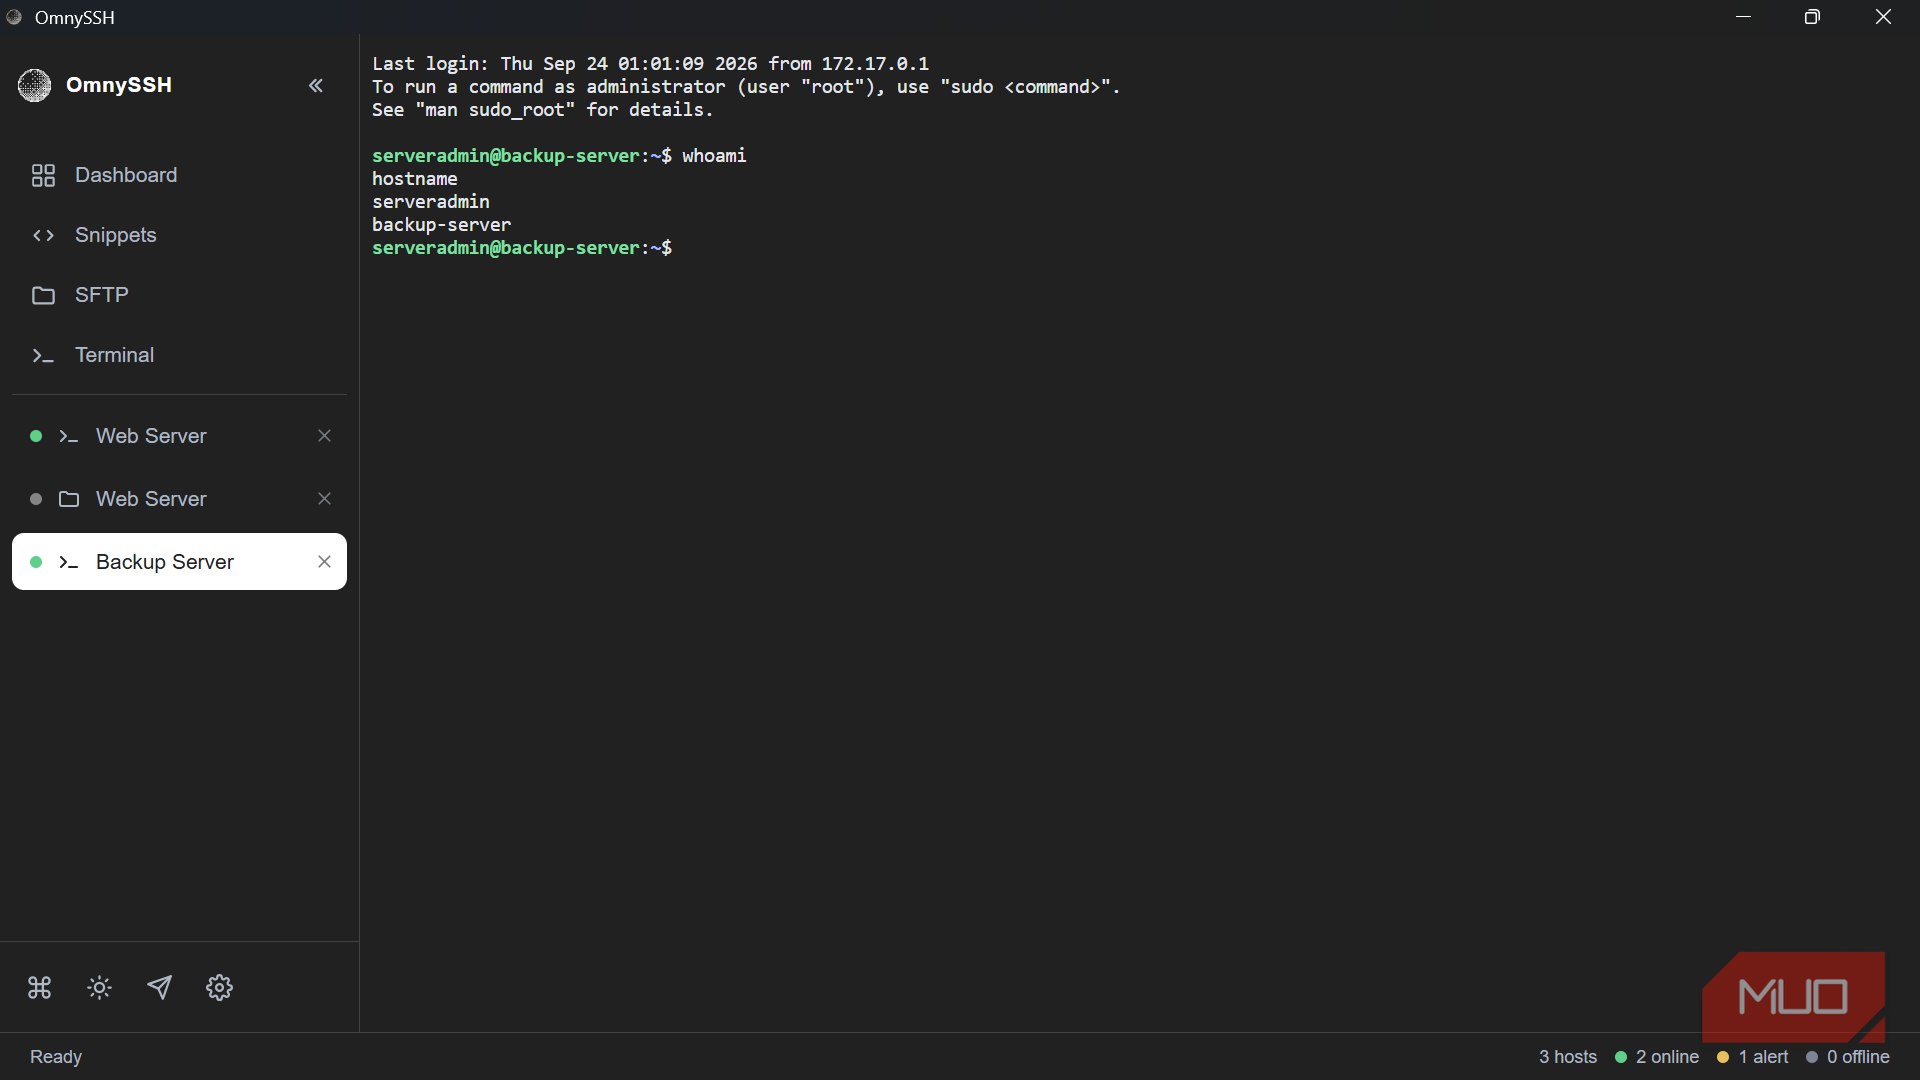Click terminal icon of first Web Server tab
Viewport: 1920px width, 1080px height.
[68, 436]
